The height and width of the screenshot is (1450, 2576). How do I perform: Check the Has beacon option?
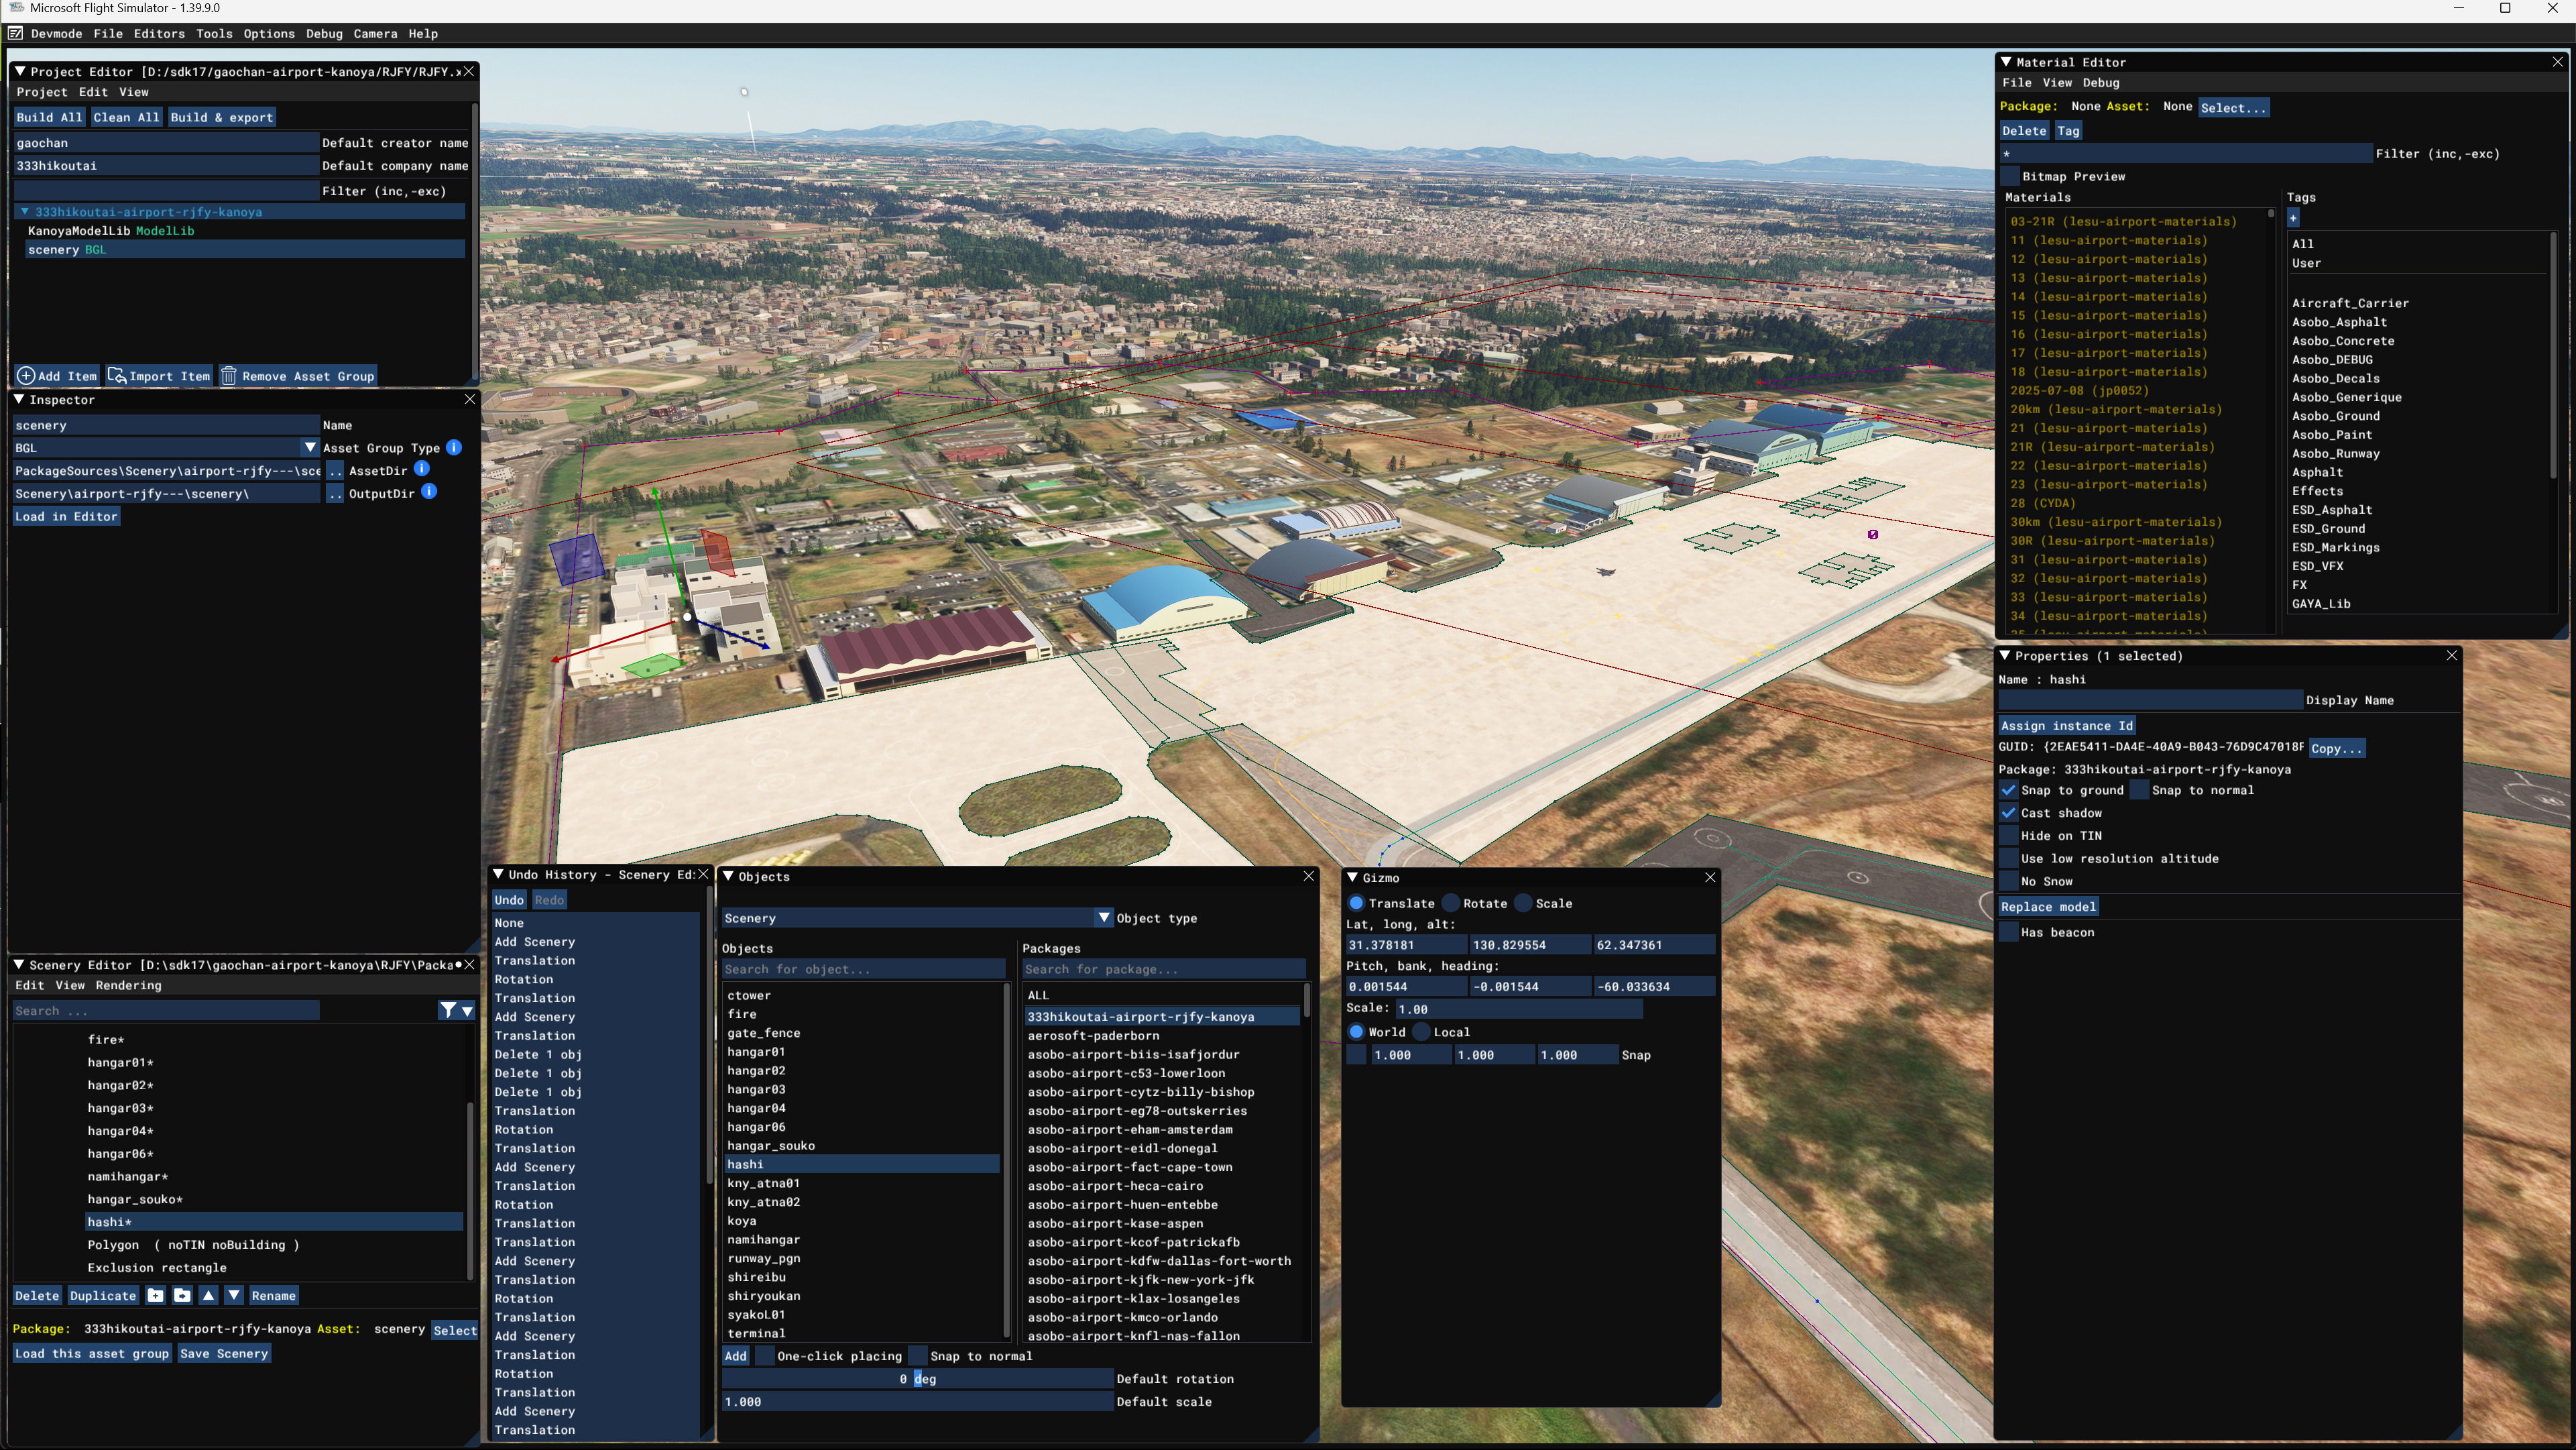pyautogui.click(x=2008, y=932)
